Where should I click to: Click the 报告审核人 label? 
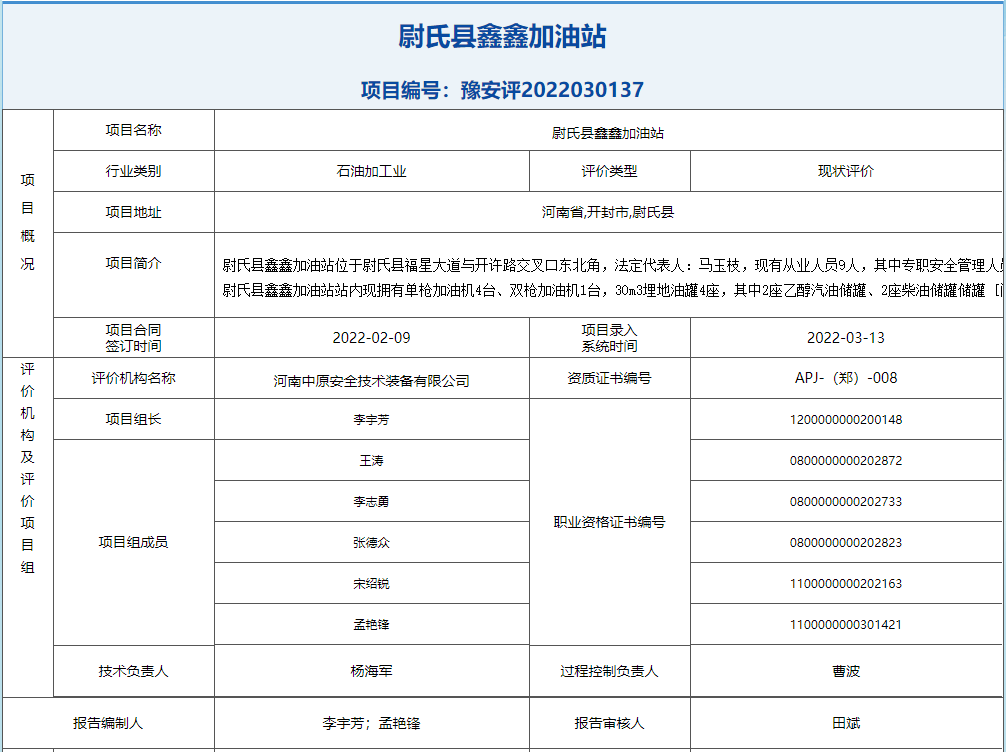click(x=610, y=724)
